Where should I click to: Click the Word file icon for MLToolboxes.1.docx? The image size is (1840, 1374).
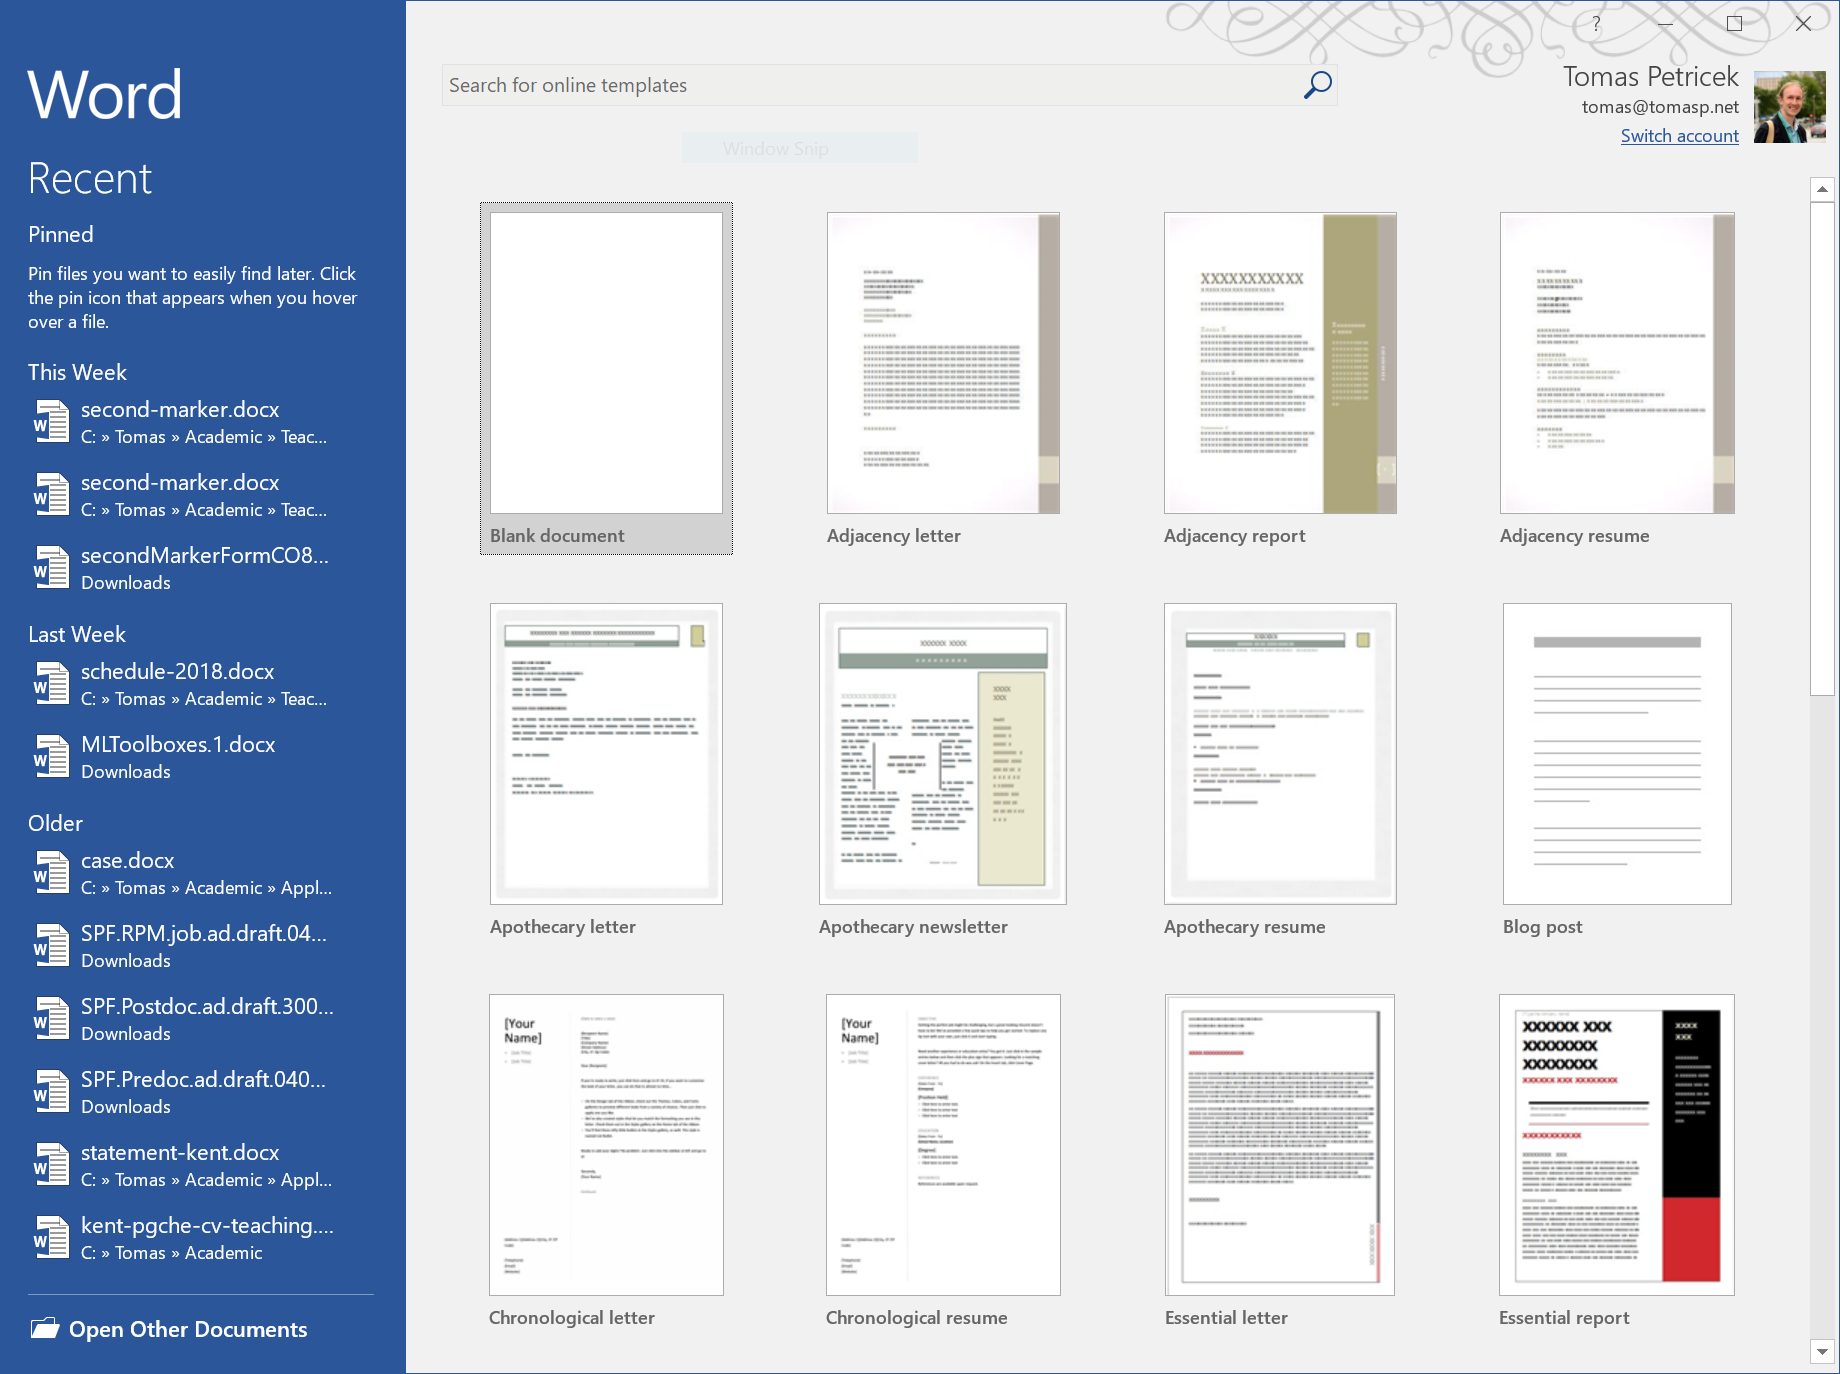coord(51,757)
